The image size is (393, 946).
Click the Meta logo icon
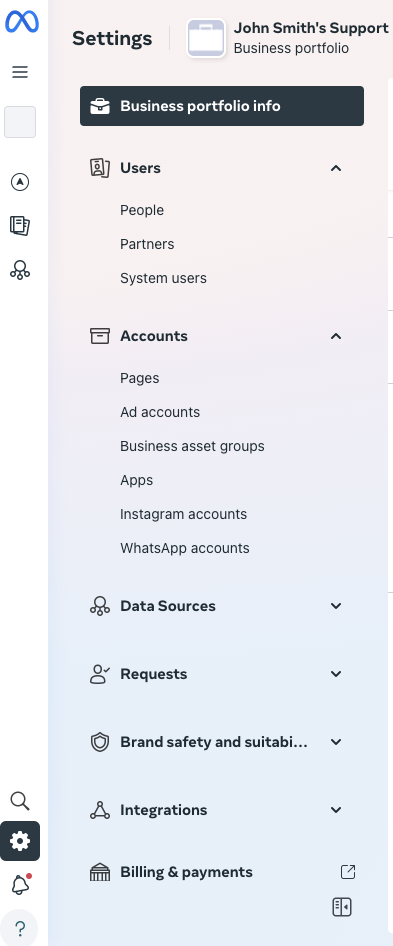[x=22, y=22]
